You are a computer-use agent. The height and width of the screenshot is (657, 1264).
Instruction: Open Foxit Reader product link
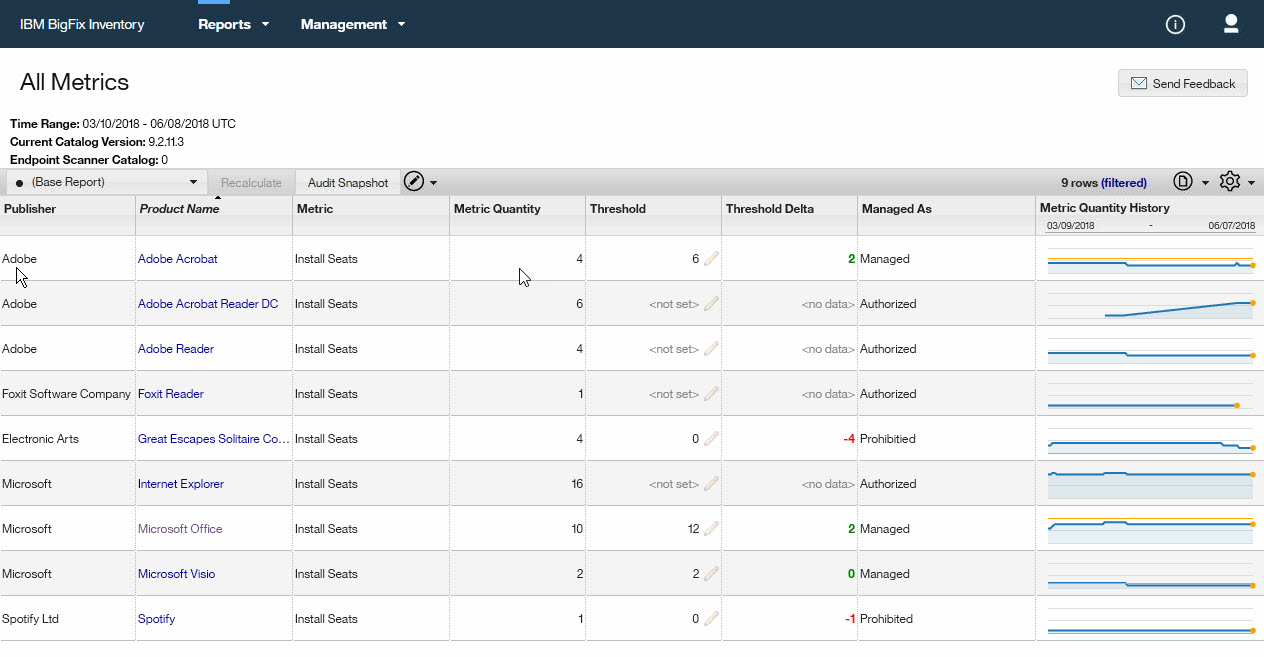point(171,394)
